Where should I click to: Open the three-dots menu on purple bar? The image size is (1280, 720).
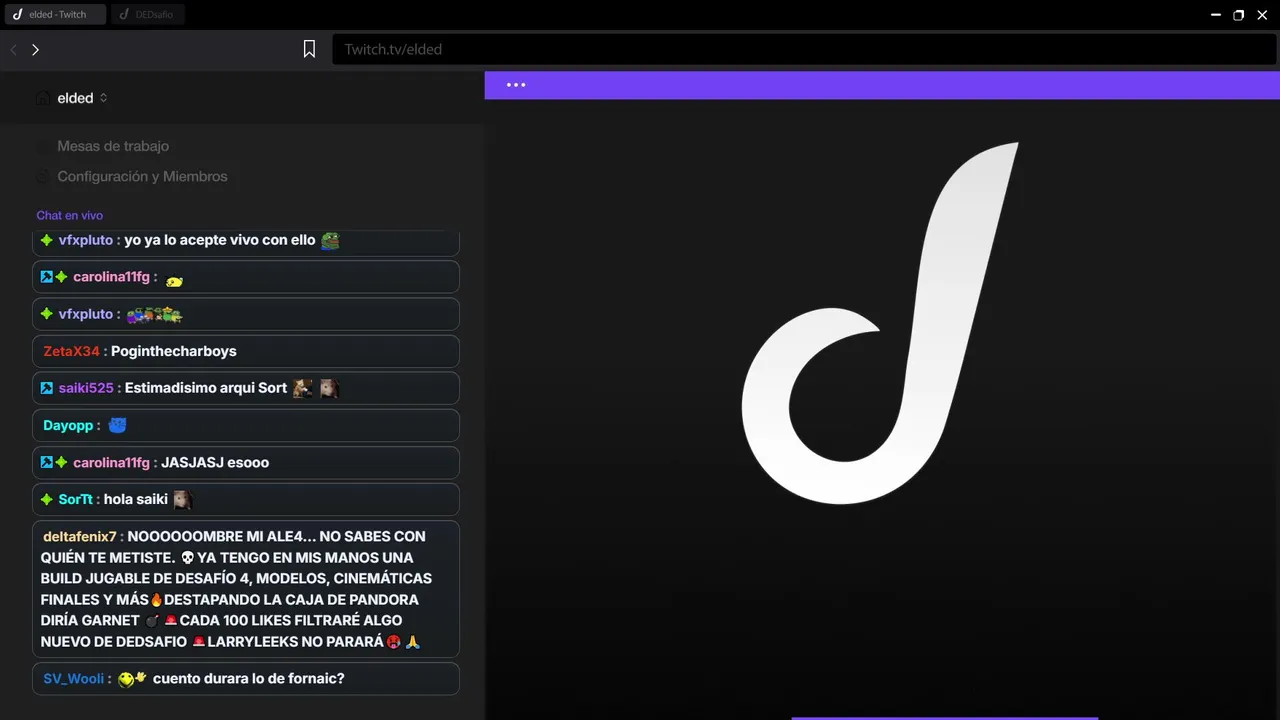pyautogui.click(x=516, y=85)
